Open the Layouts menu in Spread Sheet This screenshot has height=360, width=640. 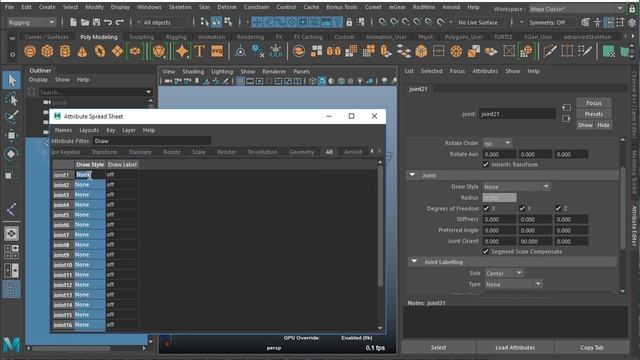(x=89, y=130)
